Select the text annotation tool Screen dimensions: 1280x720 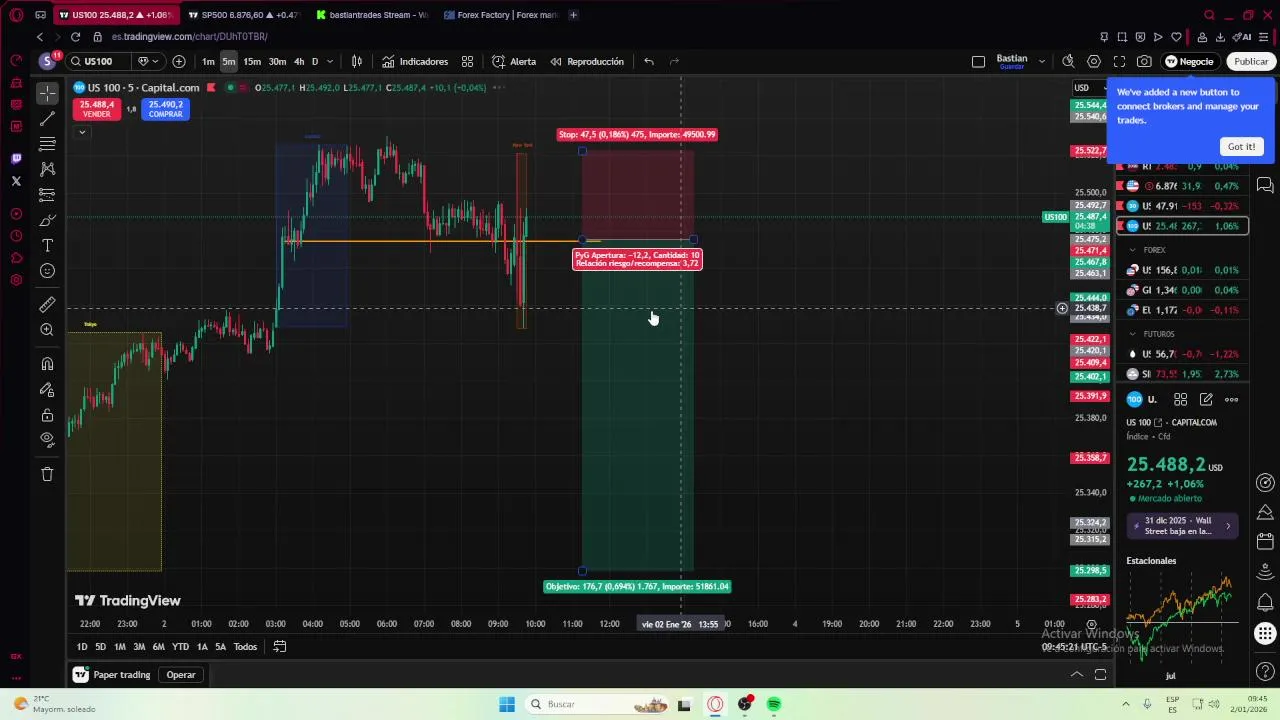[x=47, y=246]
